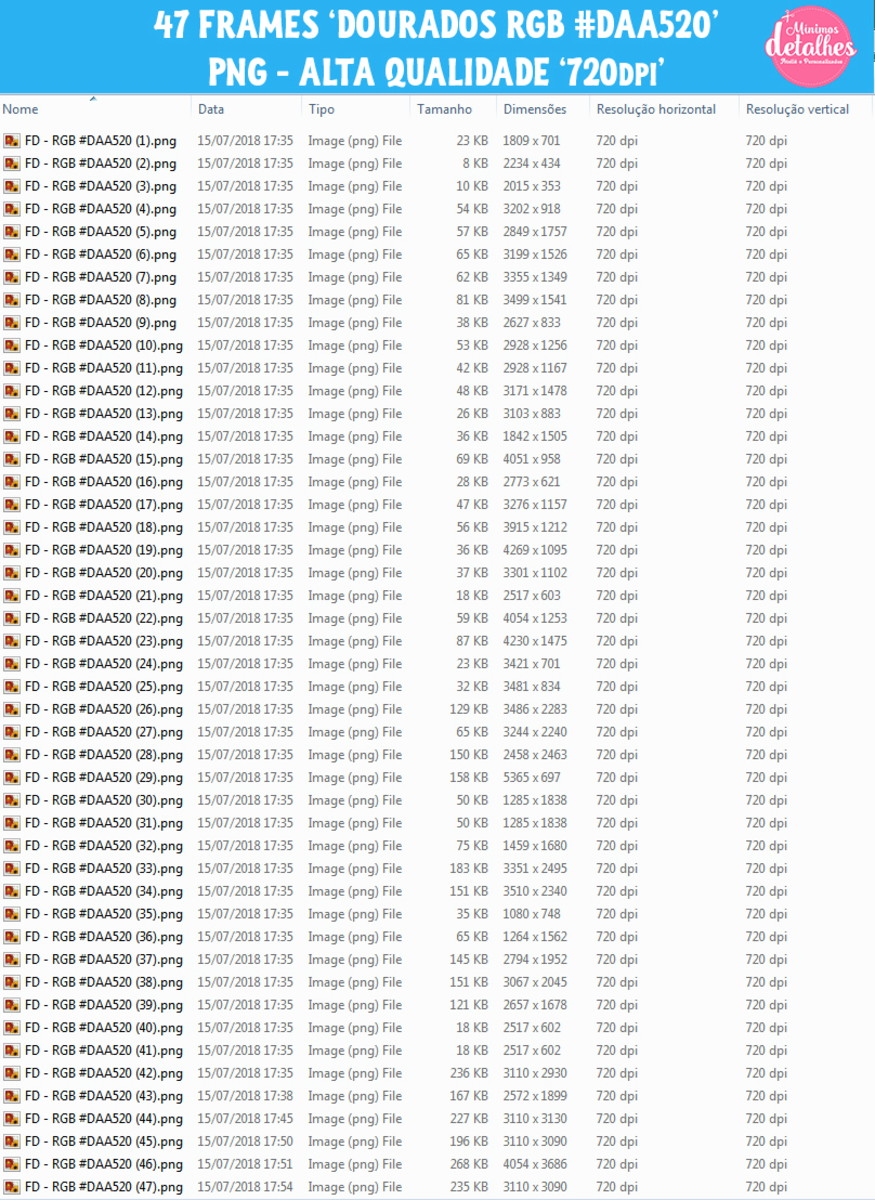
Task: Select file FD - RGB #DAA520 (15).png by name
Action: point(104,459)
